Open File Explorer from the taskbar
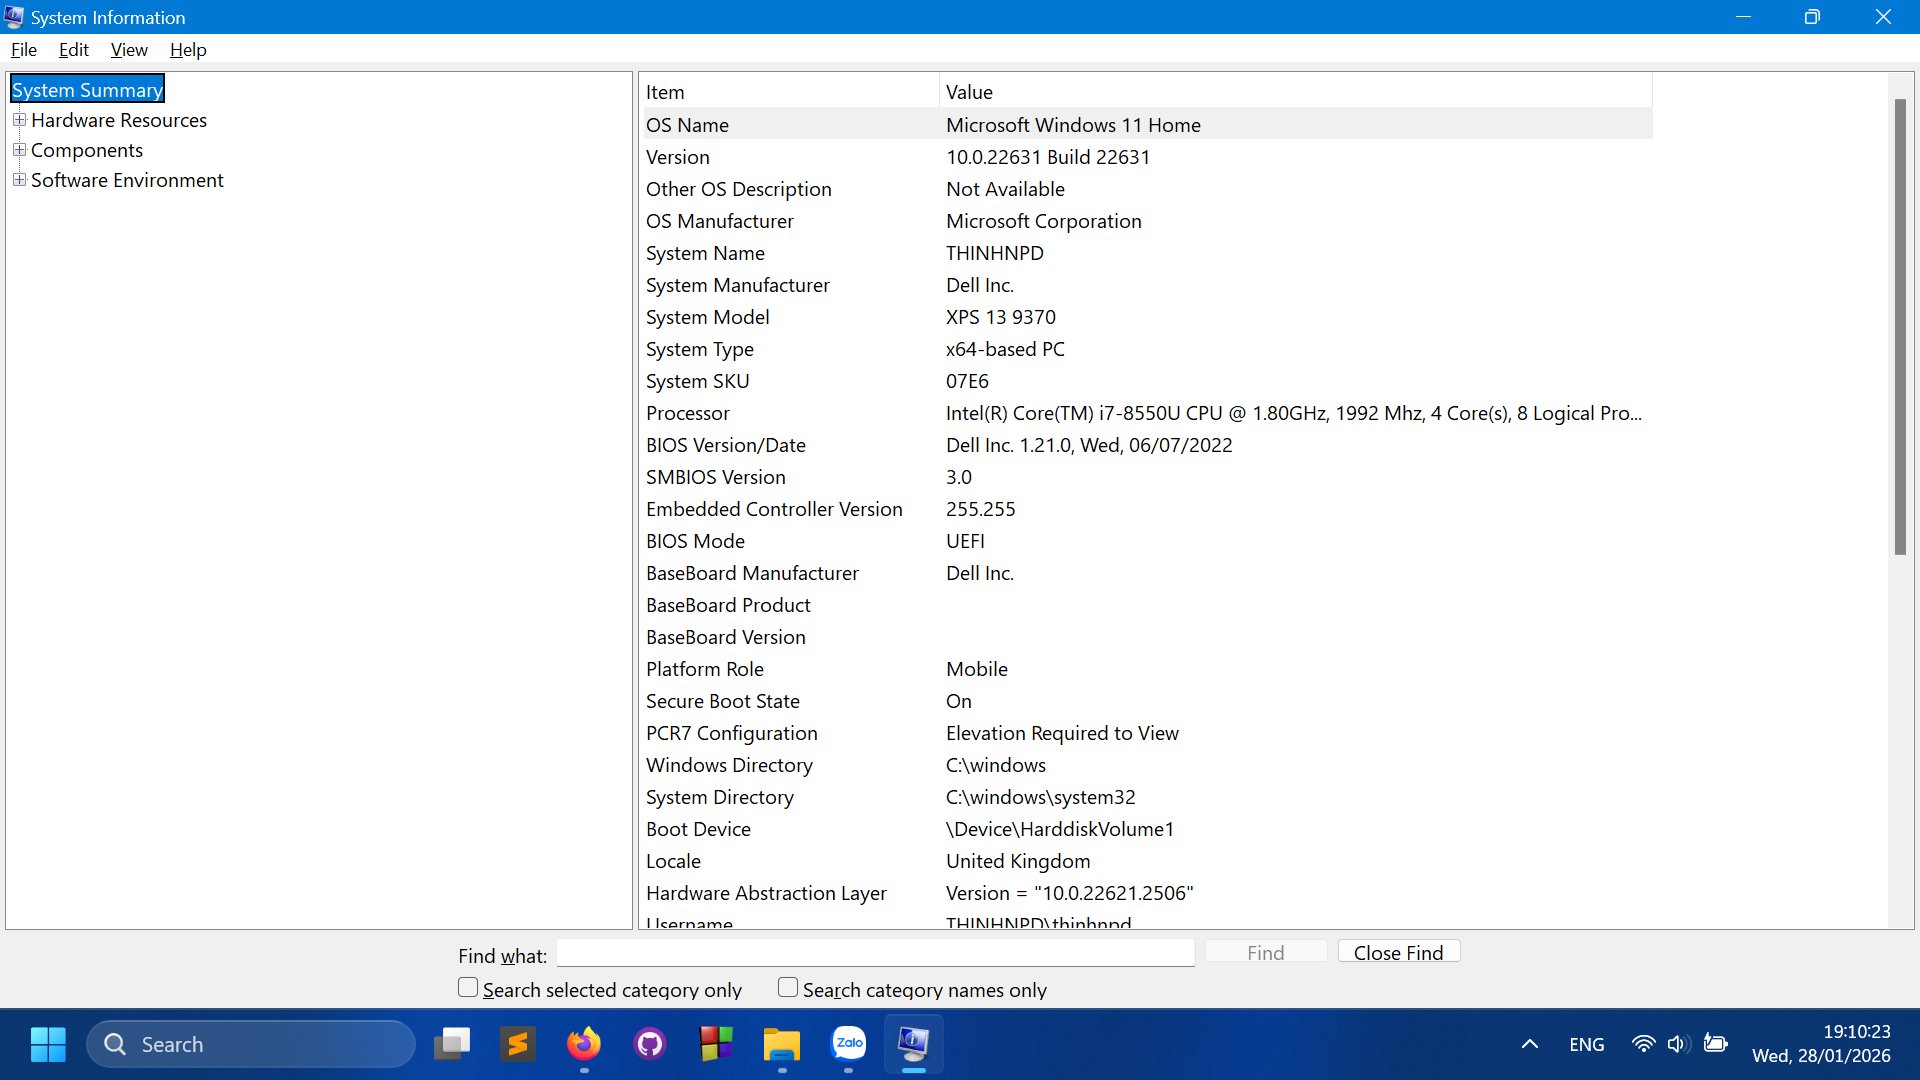 coord(782,1044)
